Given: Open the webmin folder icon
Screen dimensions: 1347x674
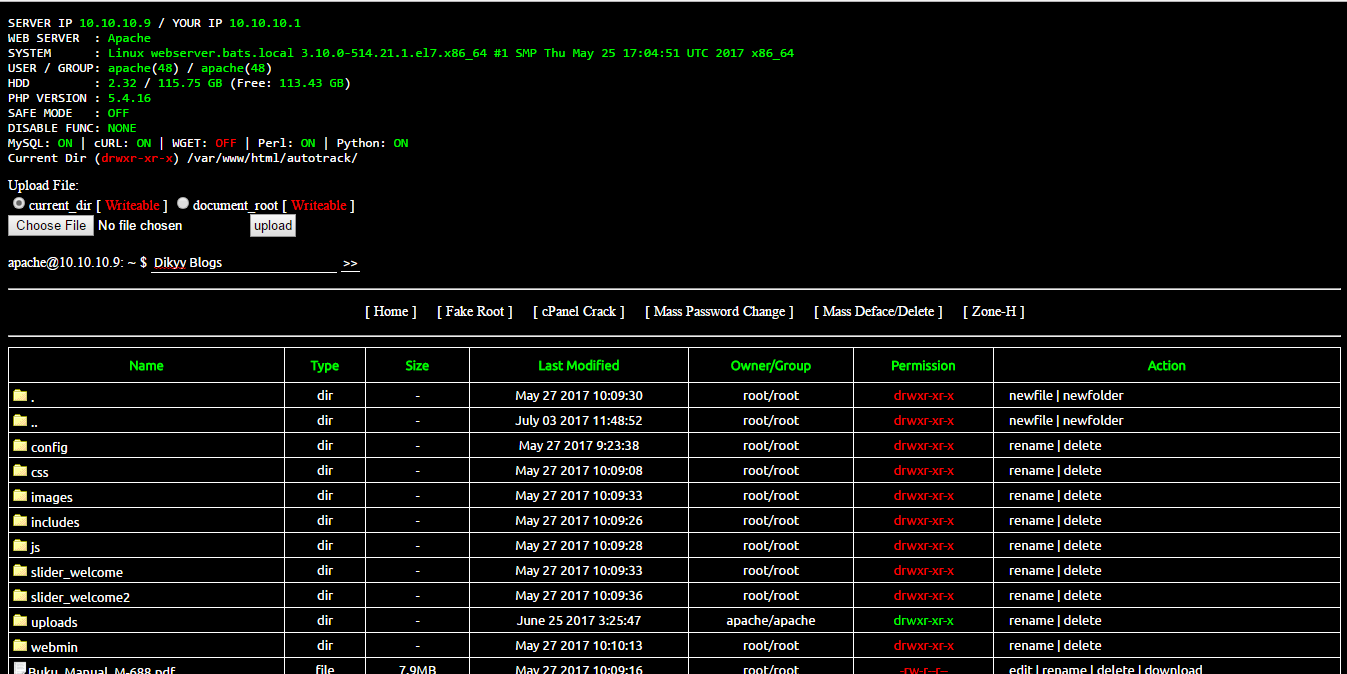Looking at the screenshot, I should coord(20,645).
